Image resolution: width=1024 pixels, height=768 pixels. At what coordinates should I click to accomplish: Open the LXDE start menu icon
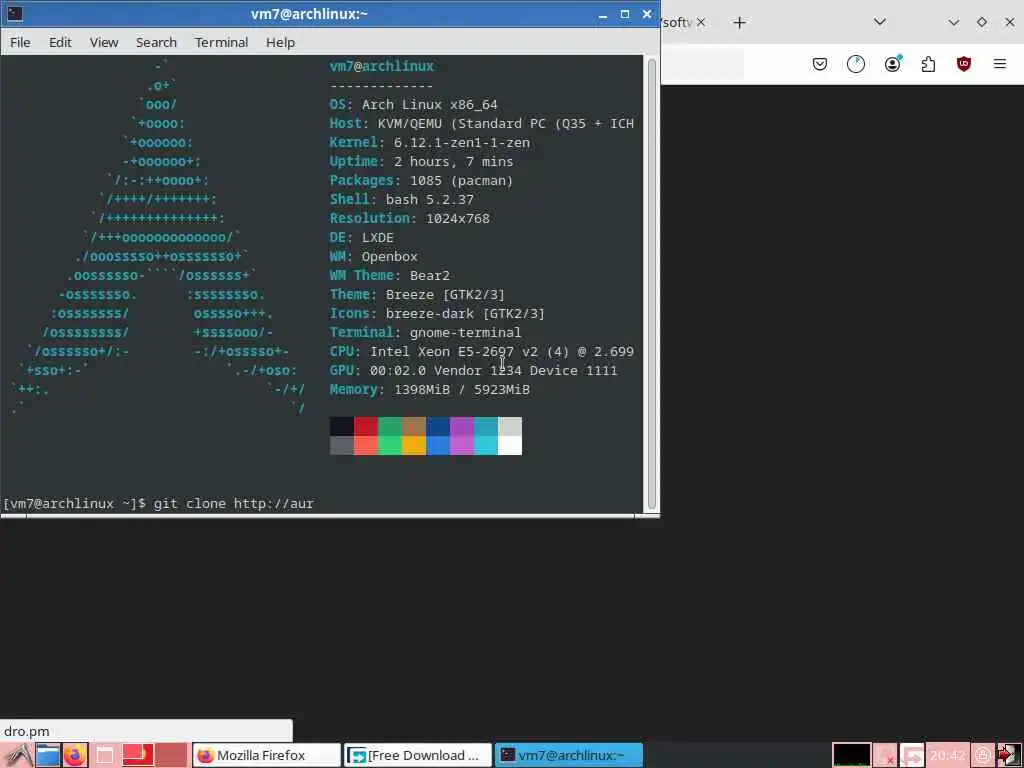(x=17, y=755)
